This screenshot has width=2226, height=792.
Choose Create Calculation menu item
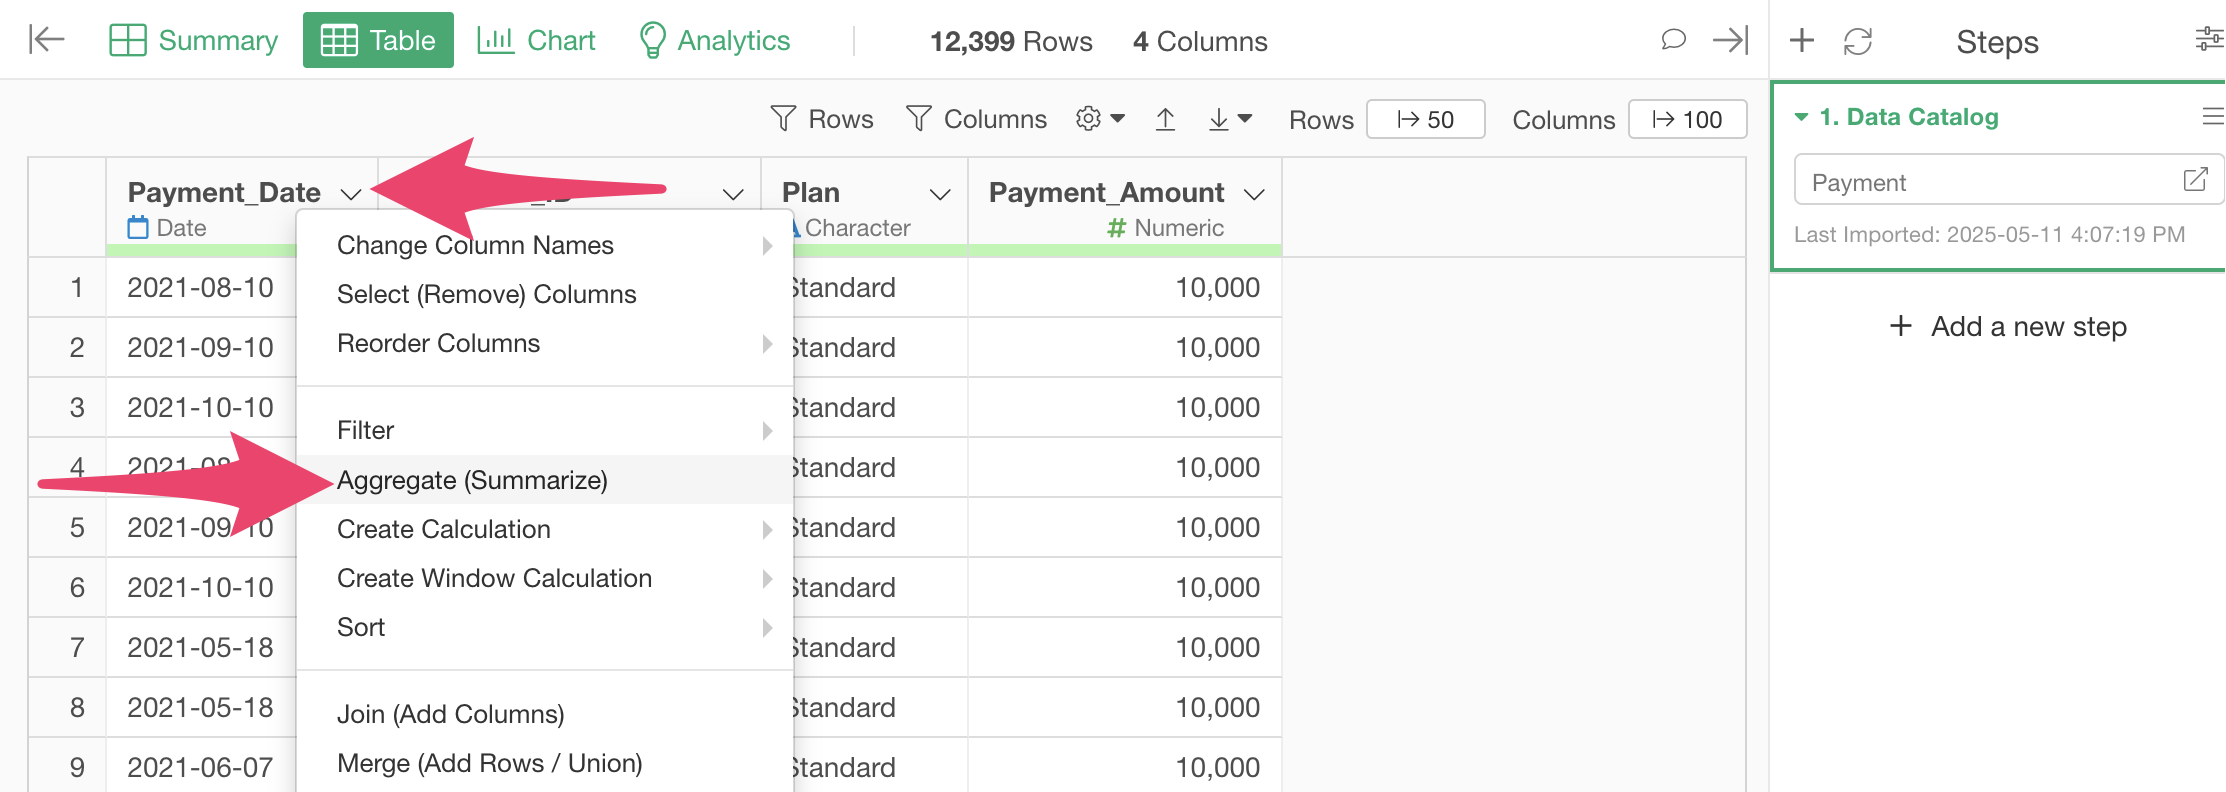444,529
